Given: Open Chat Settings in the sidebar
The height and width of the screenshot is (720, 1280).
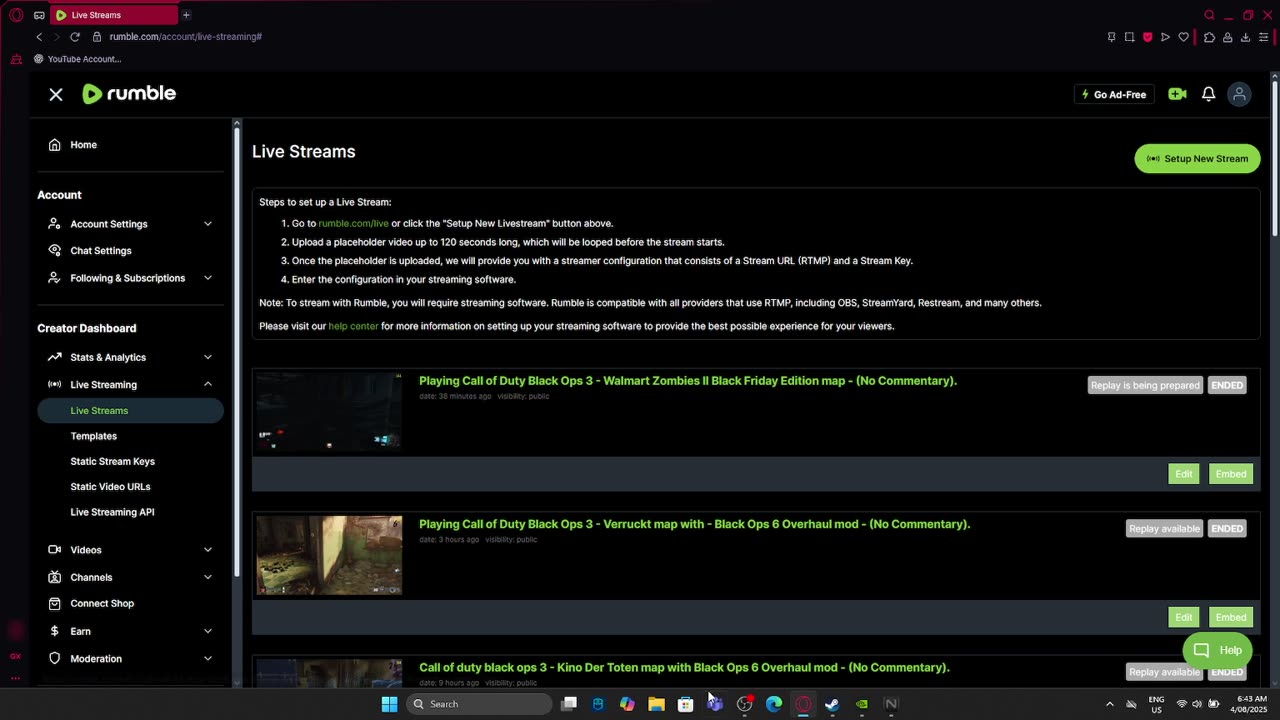Looking at the screenshot, I should point(100,251).
